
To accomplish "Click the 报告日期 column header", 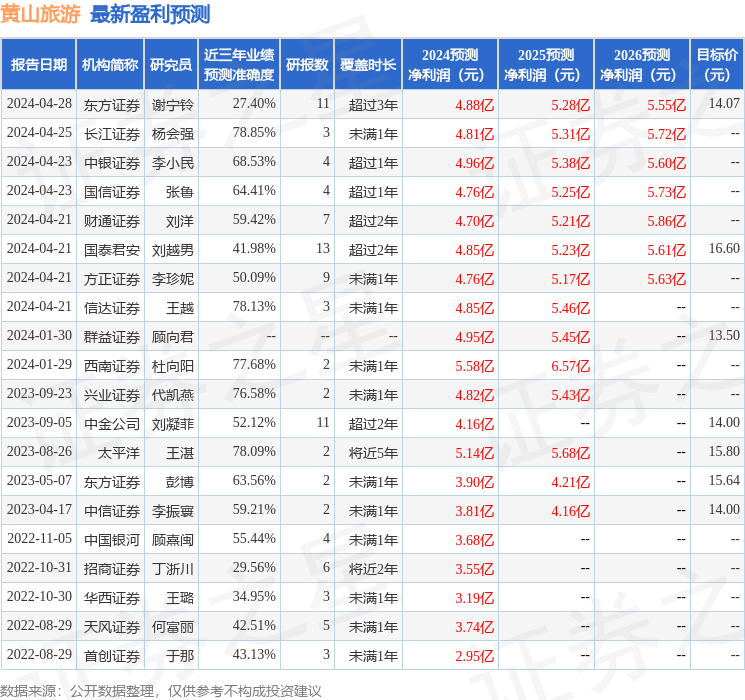I will pos(39,65).
